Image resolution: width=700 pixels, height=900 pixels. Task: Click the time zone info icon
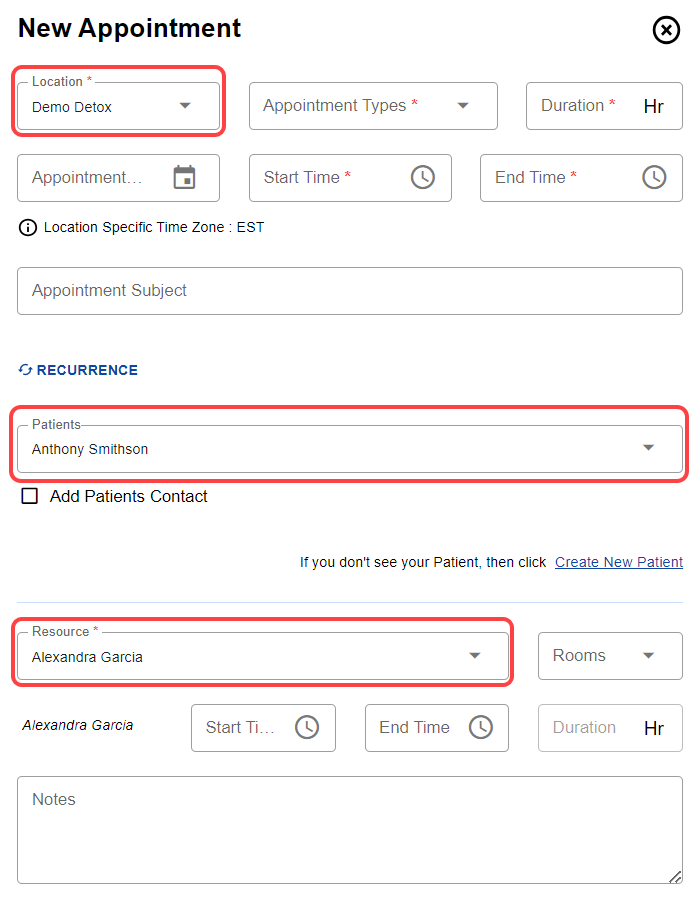pos(27,228)
